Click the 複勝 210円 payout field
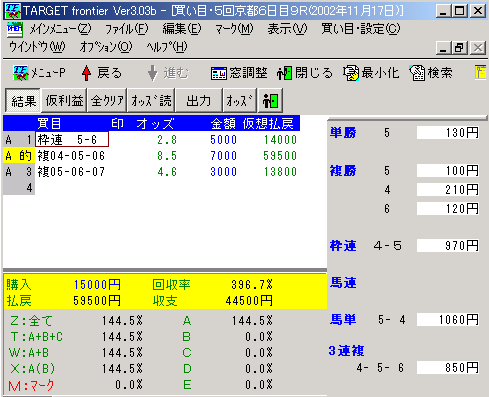The height and width of the screenshot is (397, 489). [x=448, y=190]
